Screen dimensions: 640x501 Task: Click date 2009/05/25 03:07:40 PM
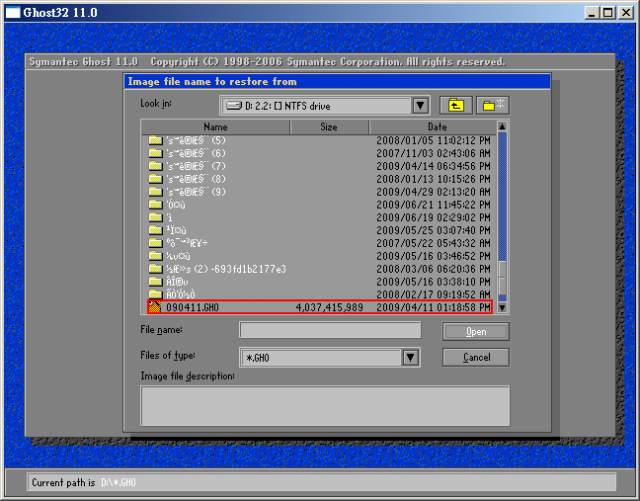click(x=433, y=230)
